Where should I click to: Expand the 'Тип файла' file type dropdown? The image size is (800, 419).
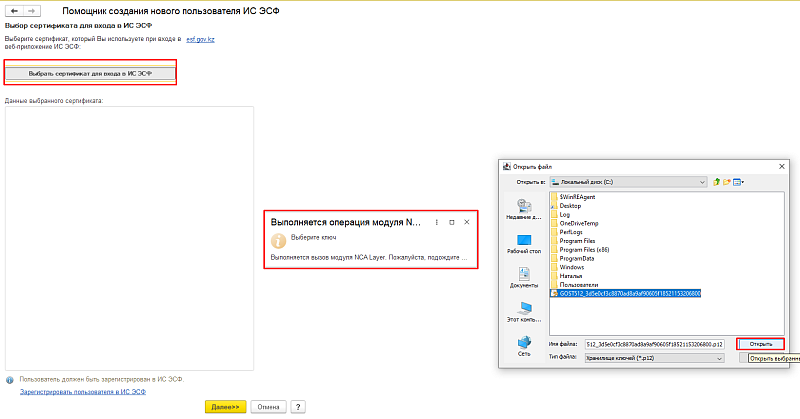[x=721, y=356]
